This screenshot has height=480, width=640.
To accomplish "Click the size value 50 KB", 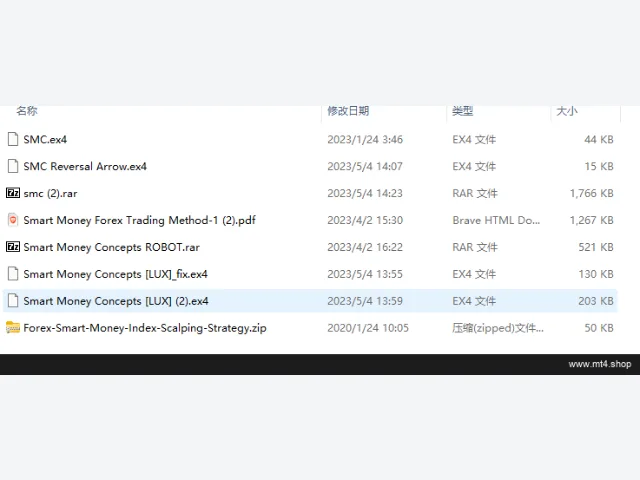I will click(599, 328).
